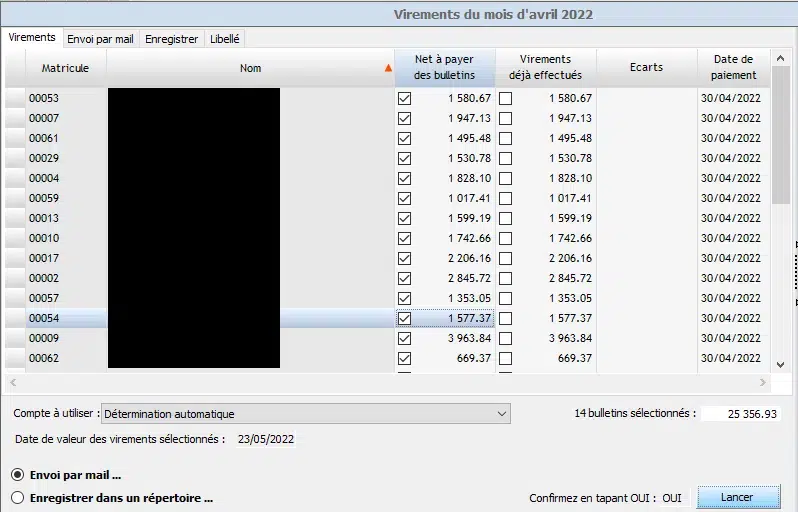This screenshot has width=798, height=512.
Task: Select the Envoi par mail radio button
Action: pos(17,475)
